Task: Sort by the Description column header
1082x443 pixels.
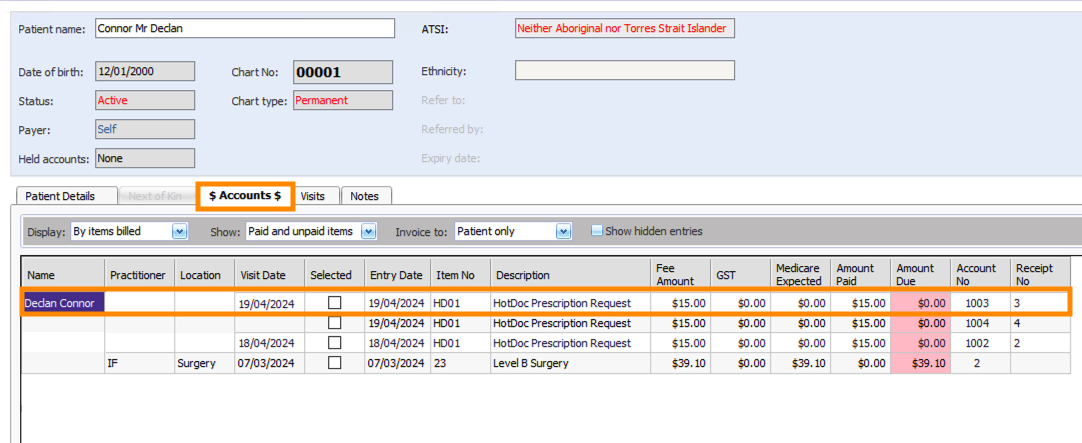Action: (x=570, y=275)
